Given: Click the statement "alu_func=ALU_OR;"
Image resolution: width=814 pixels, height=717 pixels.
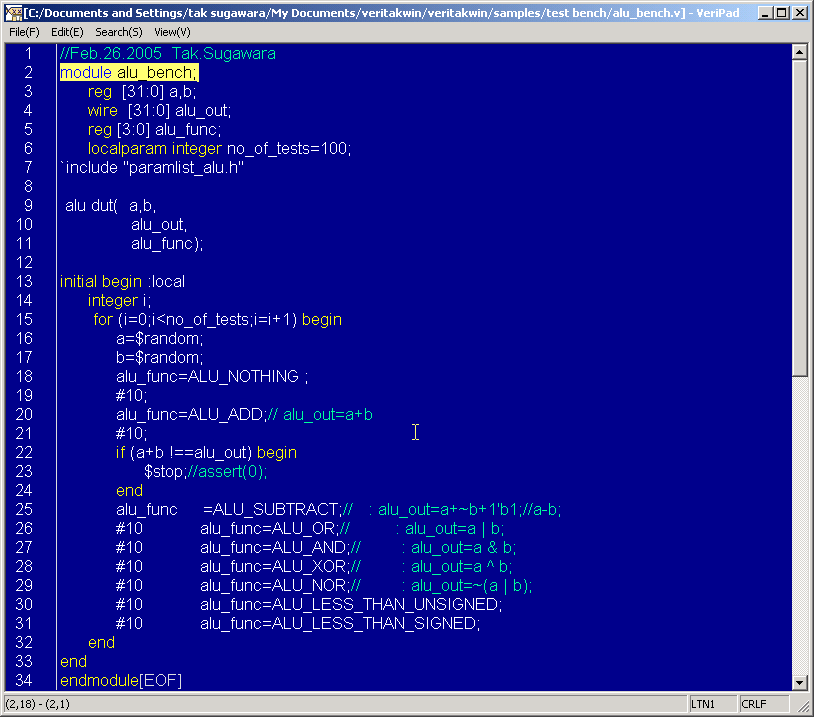Looking at the screenshot, I should tap(269, 529).
